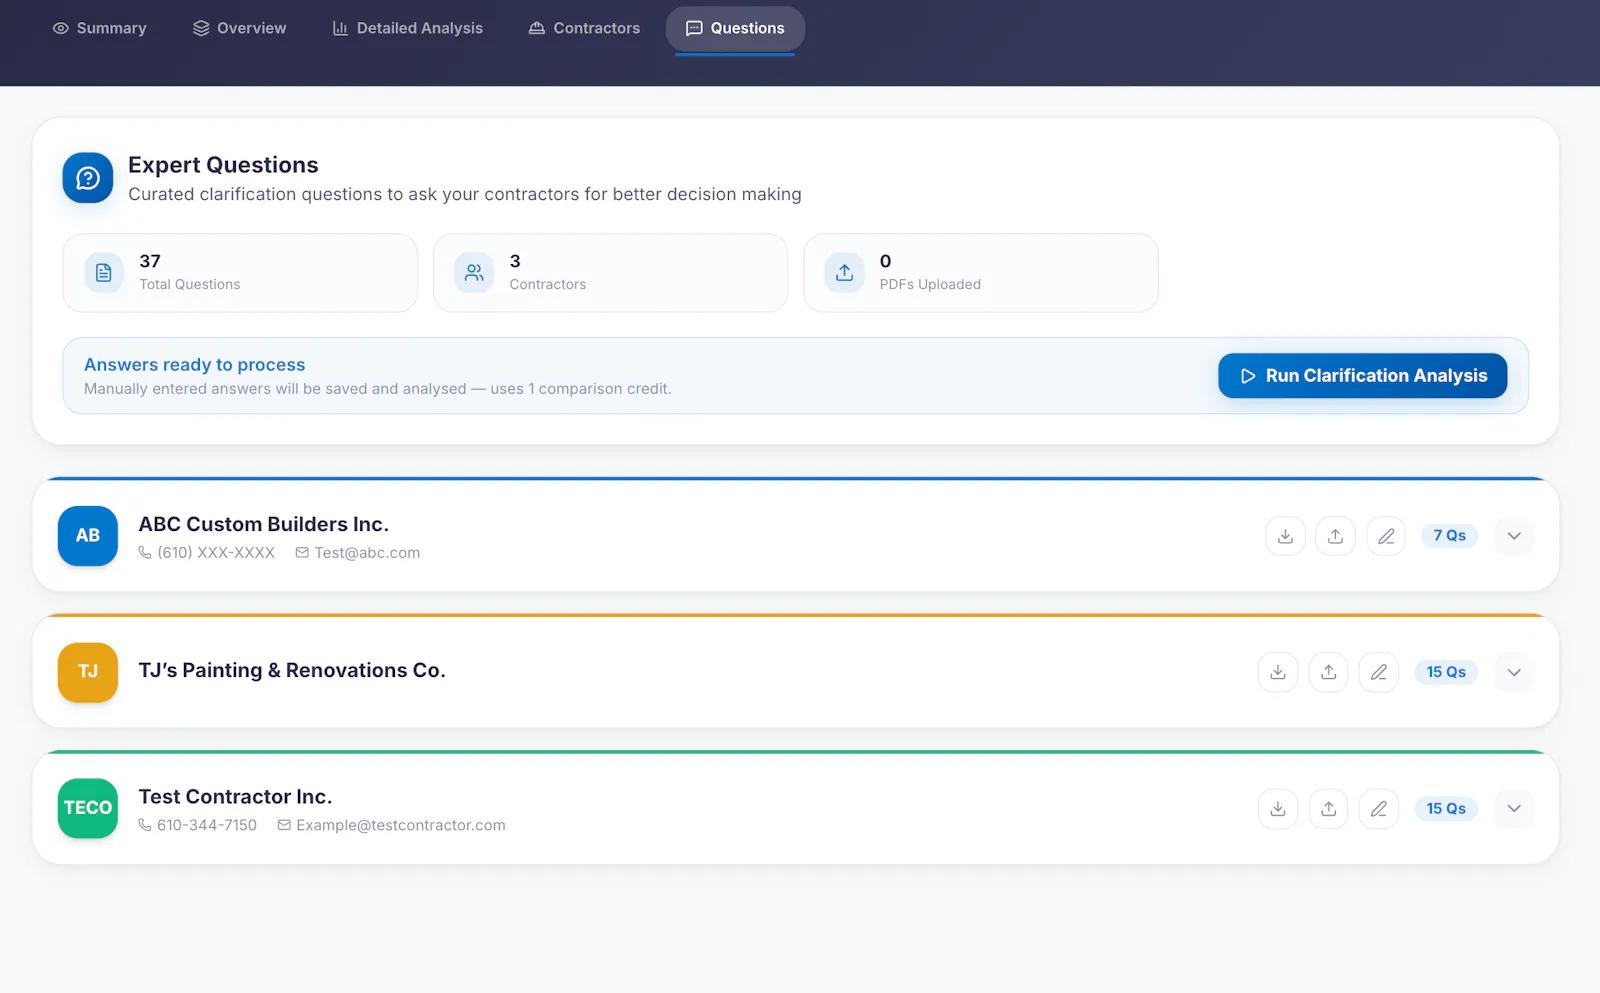Expand Test Contractor Inc. questions
Viewport: 1600px width, 993px height.
click(x=1514, y=809)
